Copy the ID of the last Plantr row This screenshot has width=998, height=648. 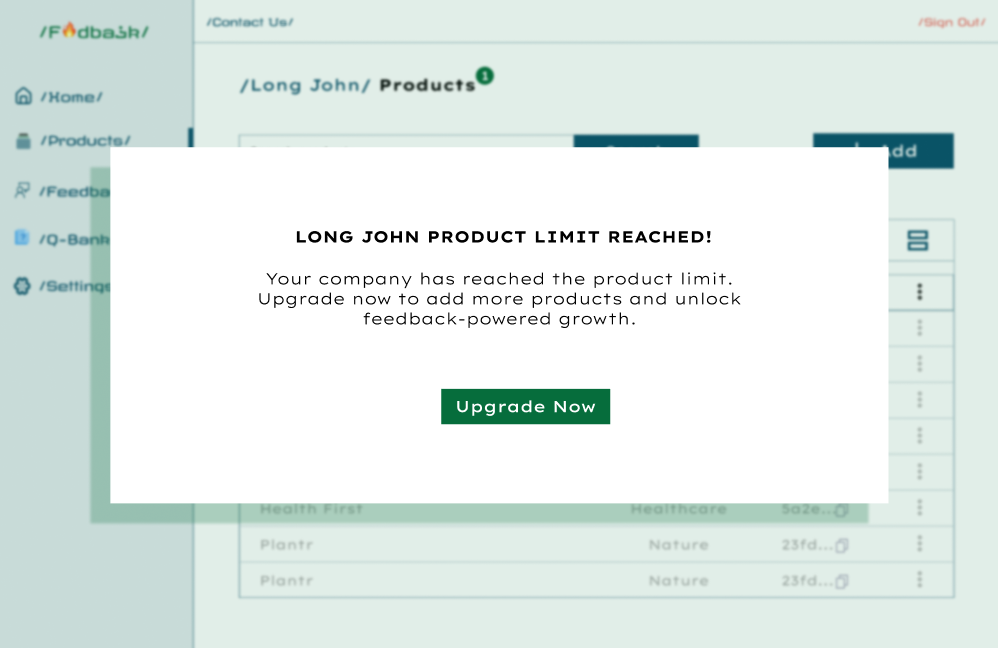coord(841,581)
